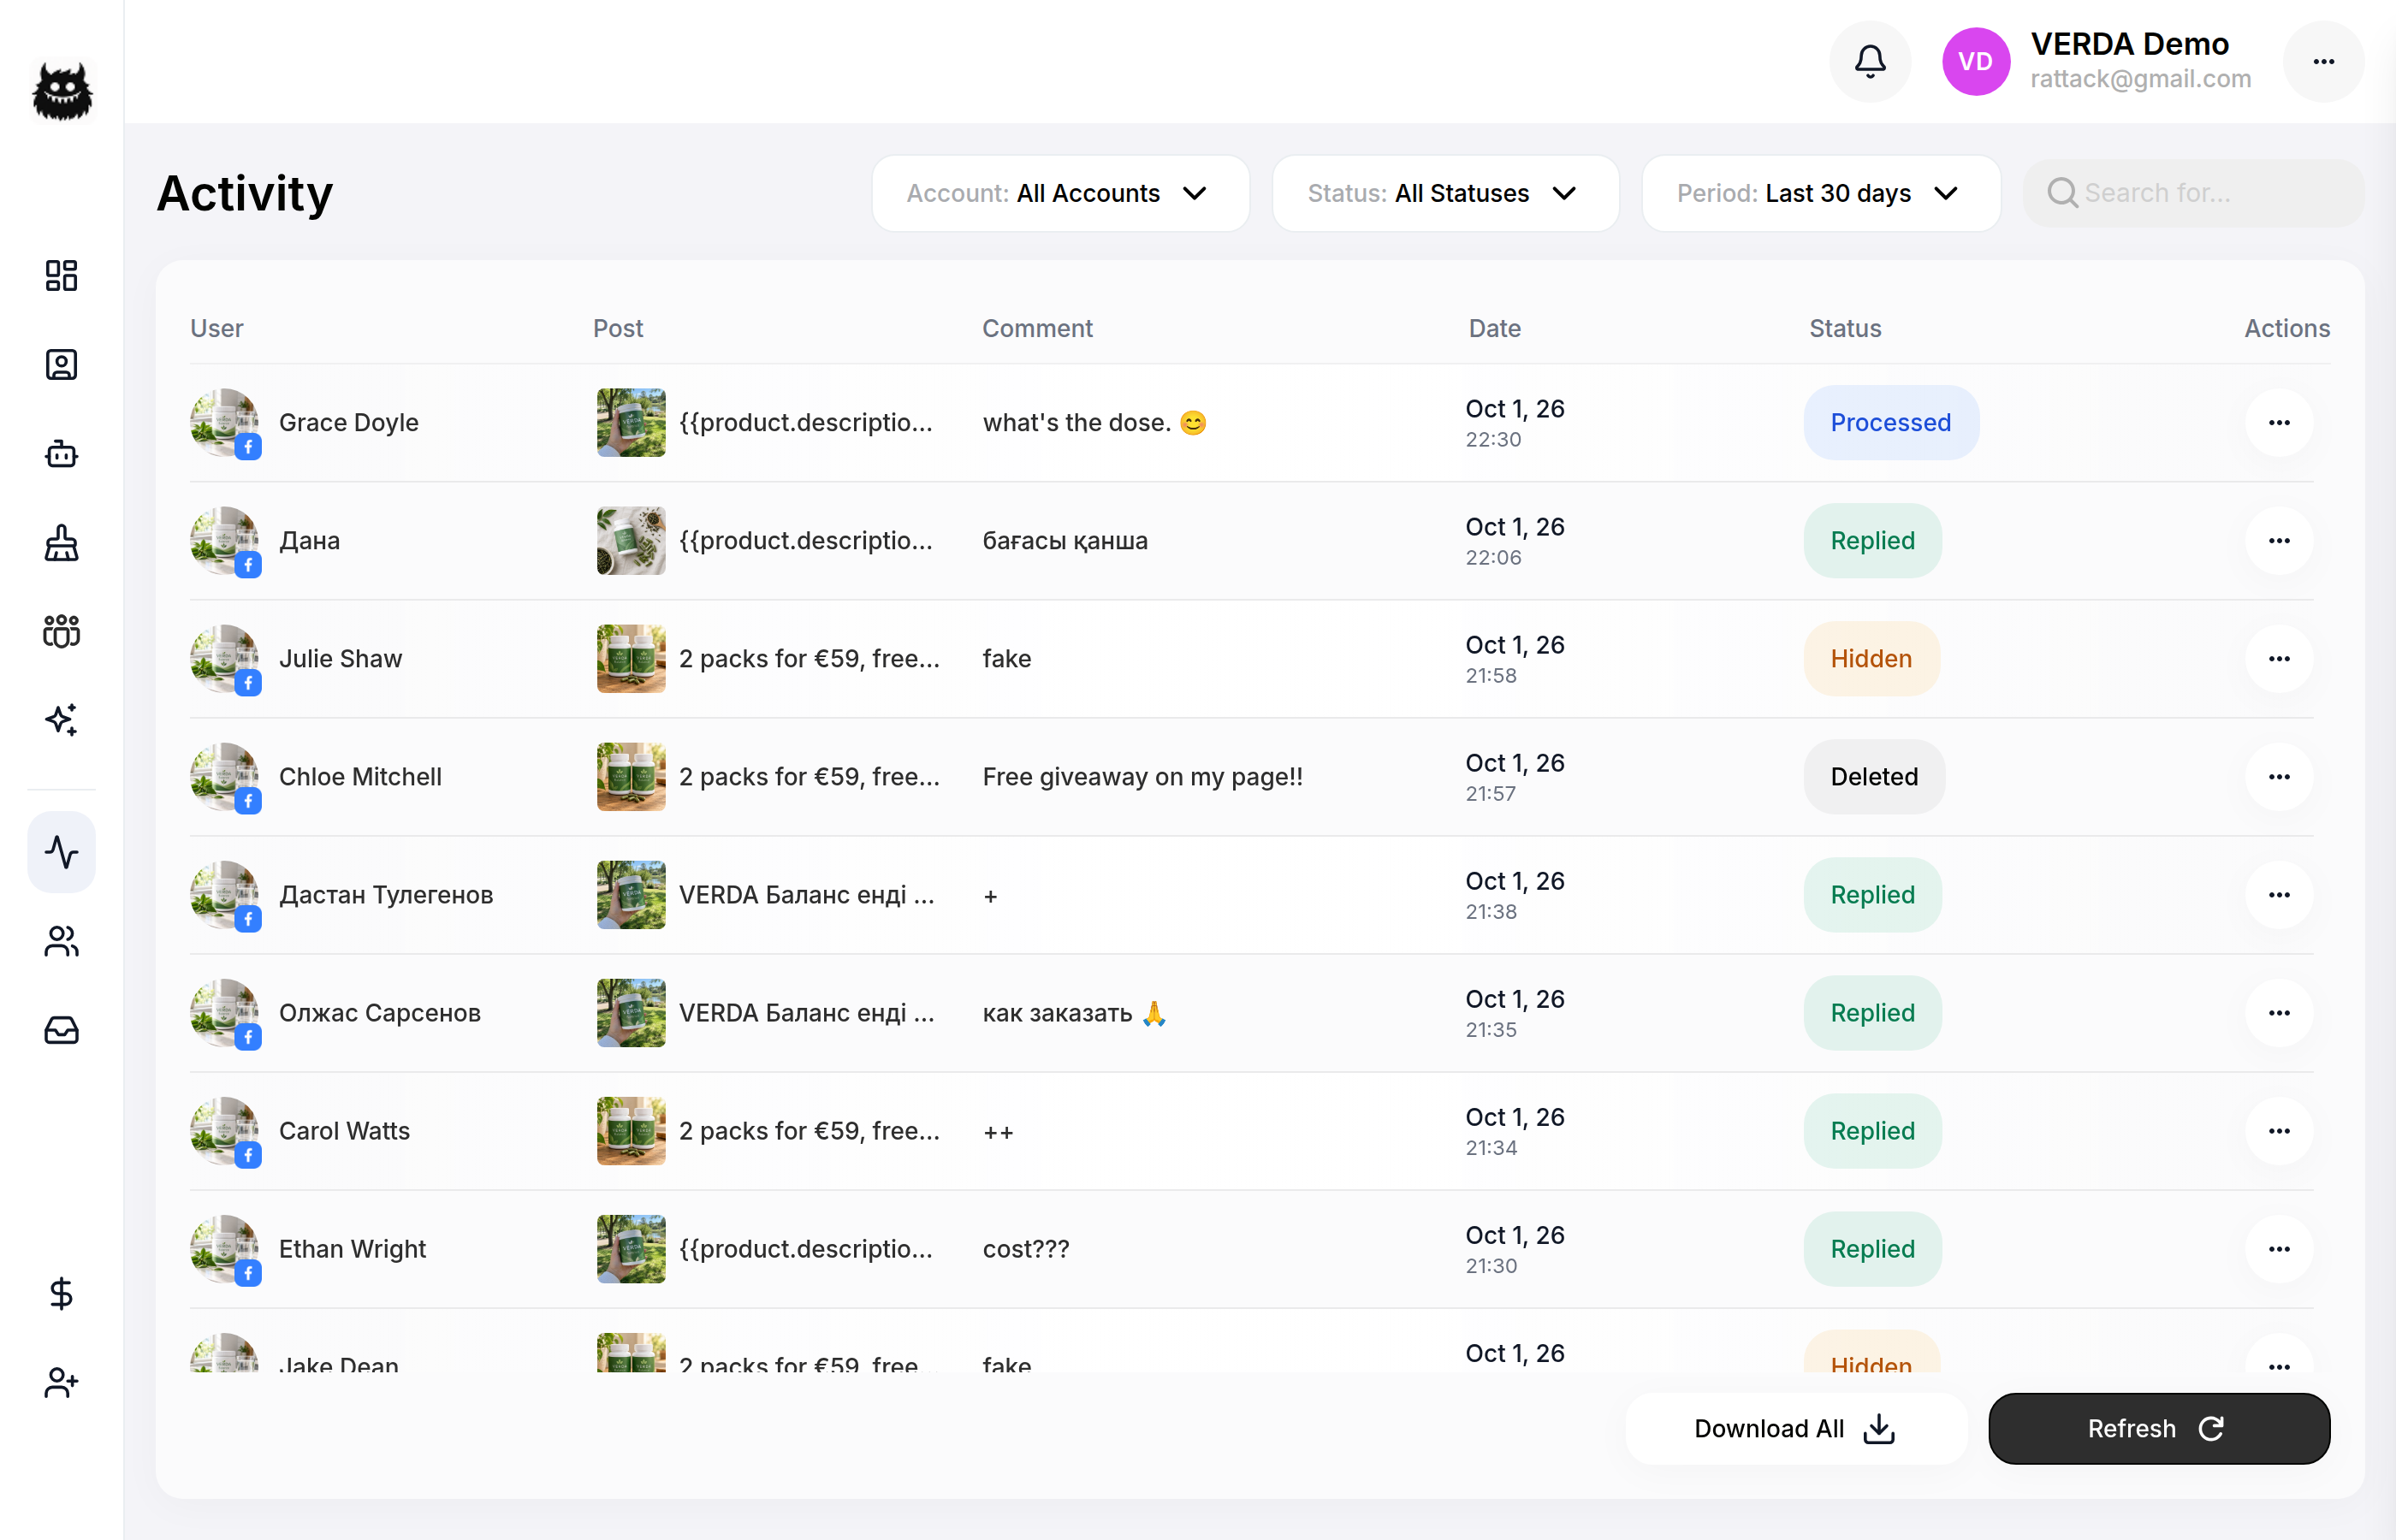Open actions menu for Chloe Mitchell row
Viewport: 2396px width, 1540px height.
coord(2279,777)
